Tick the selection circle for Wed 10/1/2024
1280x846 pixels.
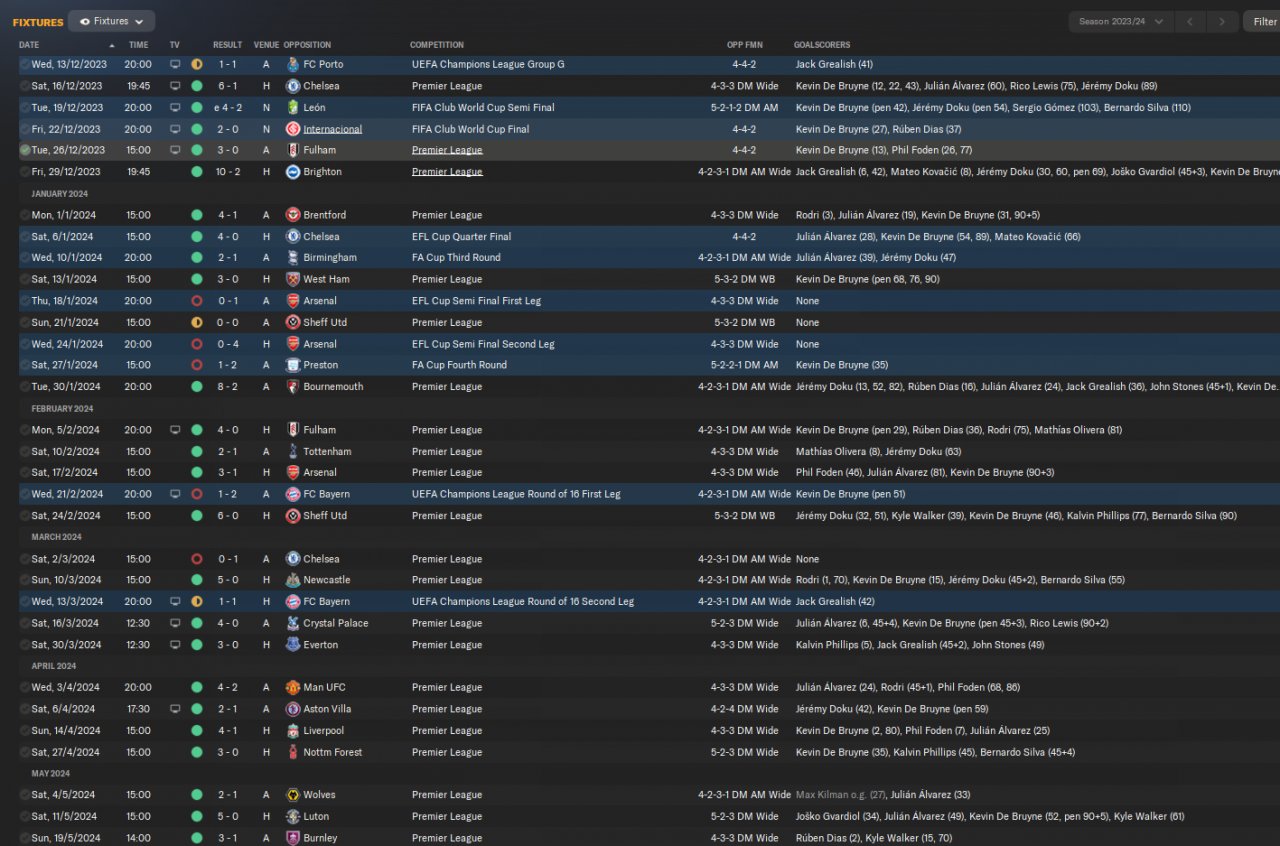[x=25, y=257]
